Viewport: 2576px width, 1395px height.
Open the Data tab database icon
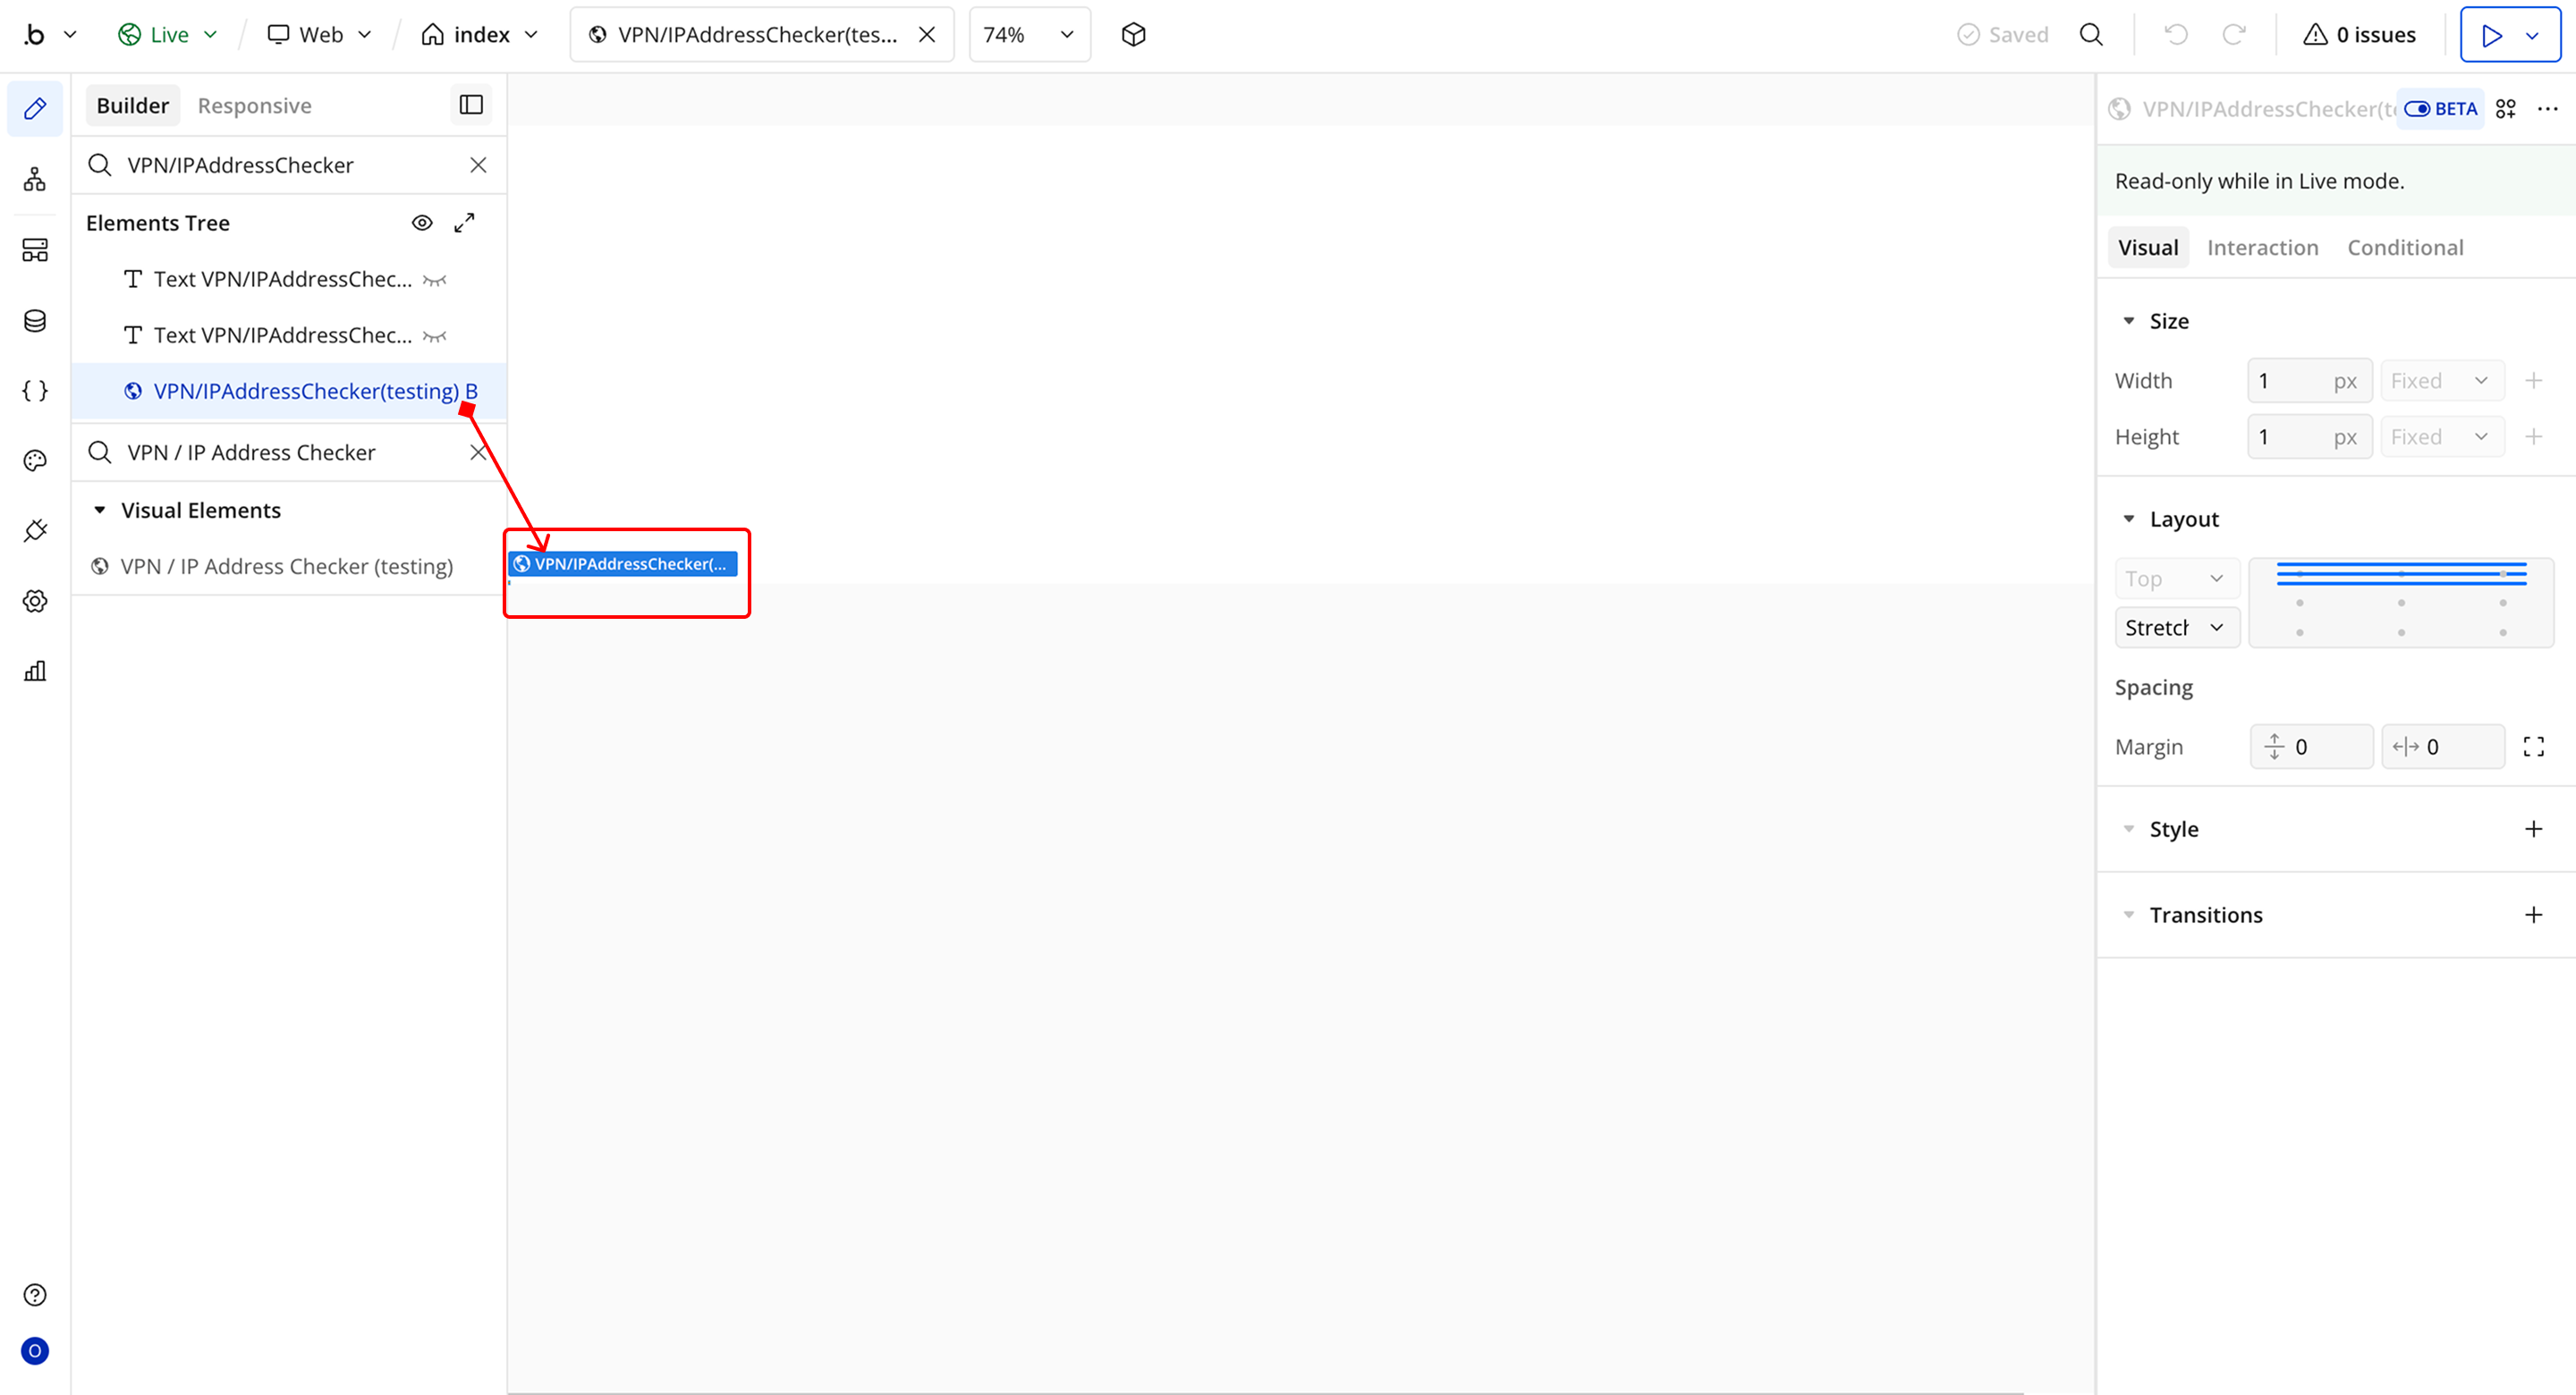(35, 321)
